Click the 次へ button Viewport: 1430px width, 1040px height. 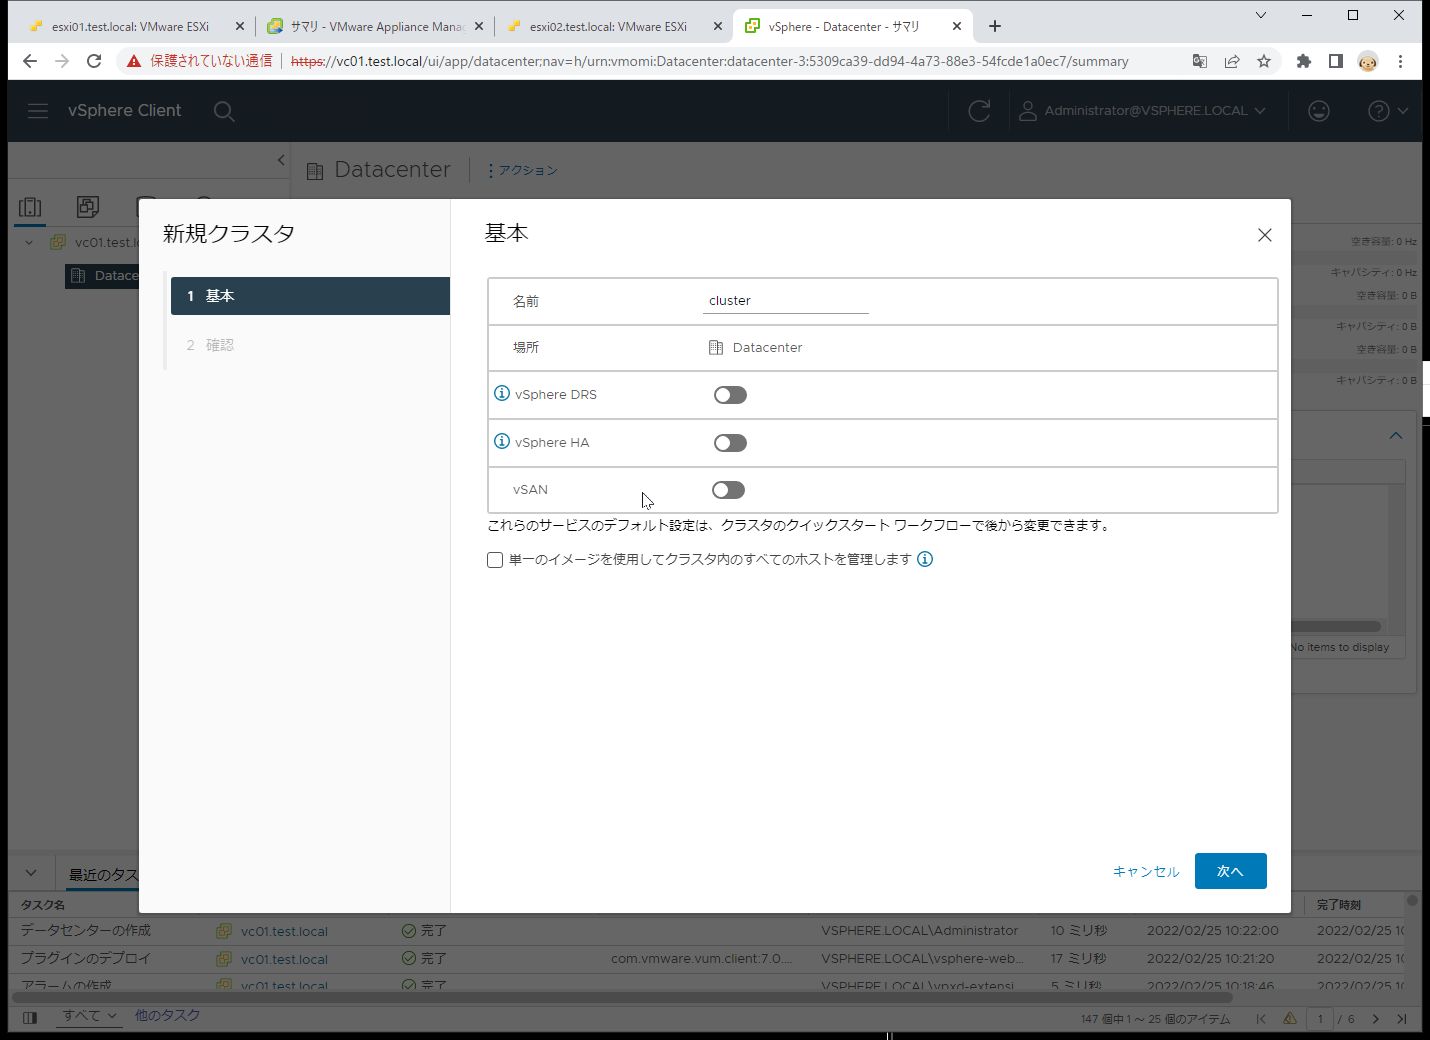[1230, 871]
